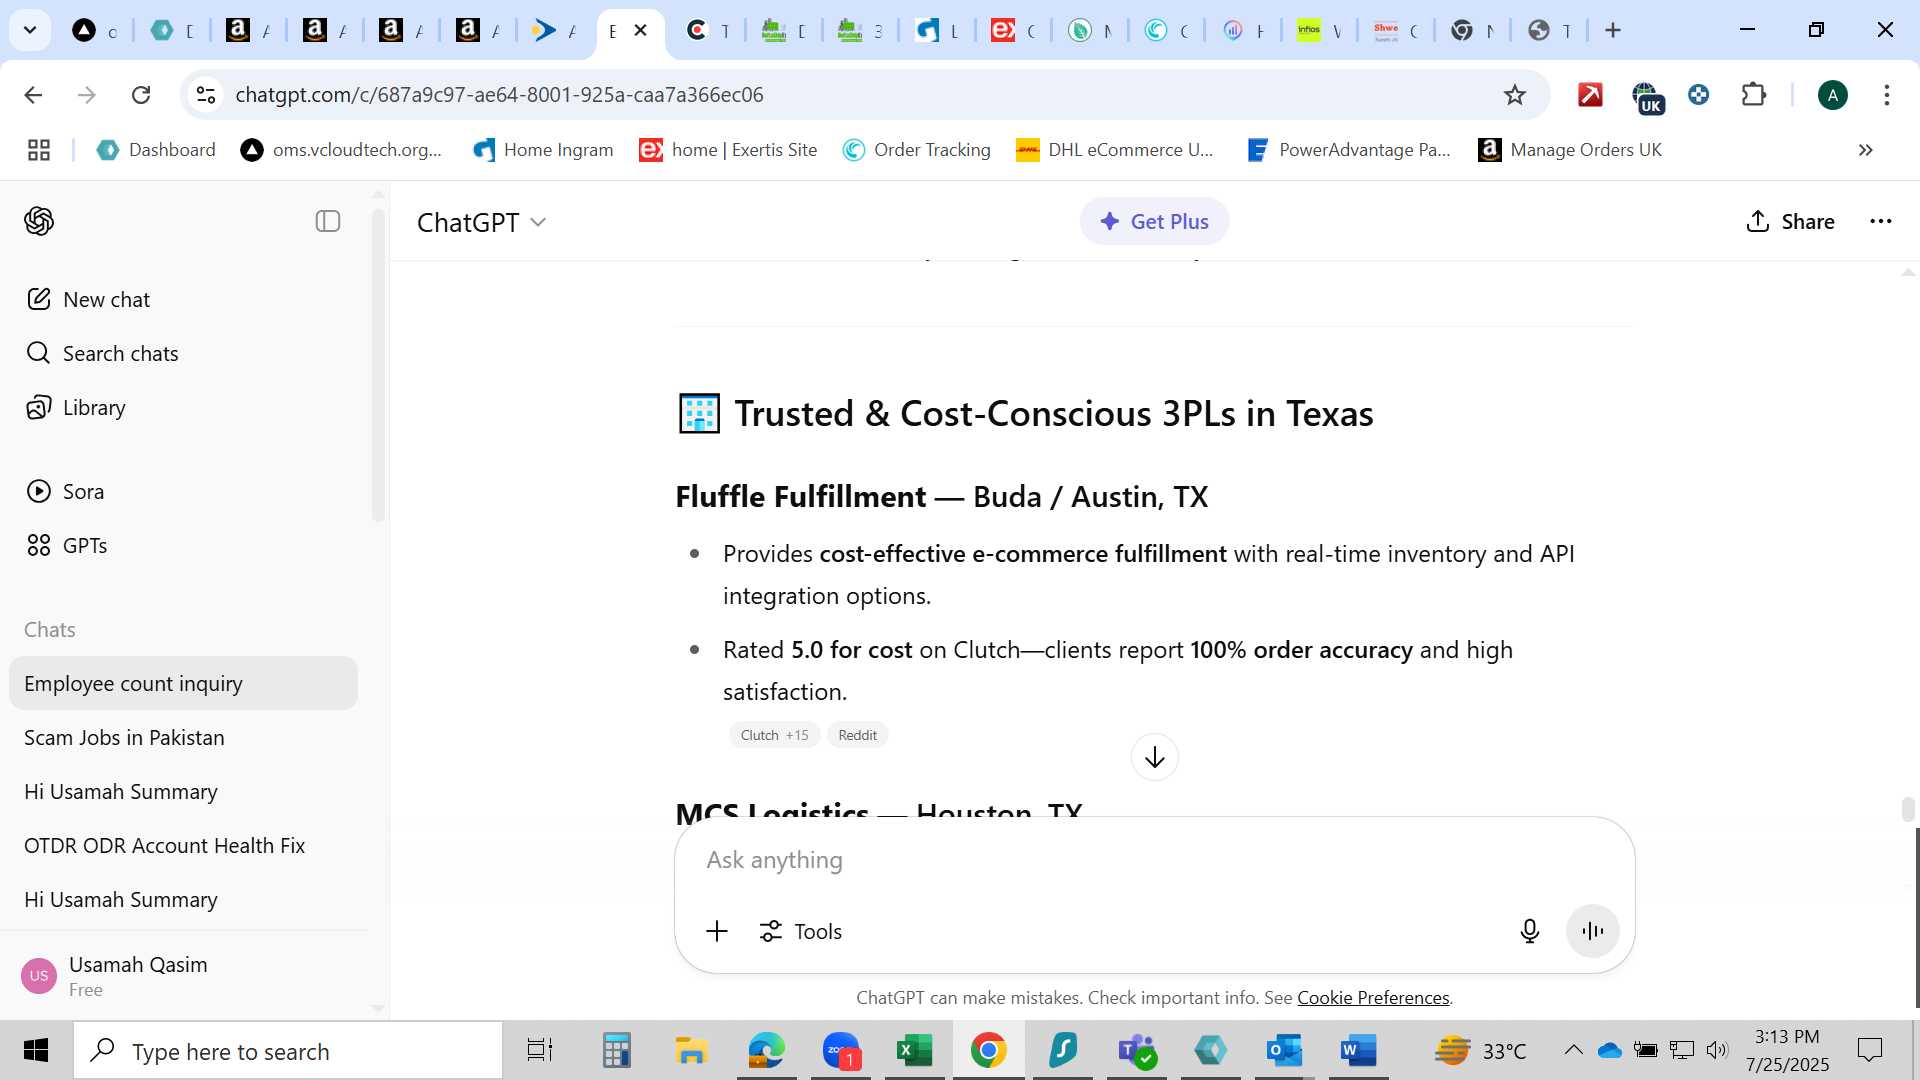Click the address bar URL

click(499, 94)
